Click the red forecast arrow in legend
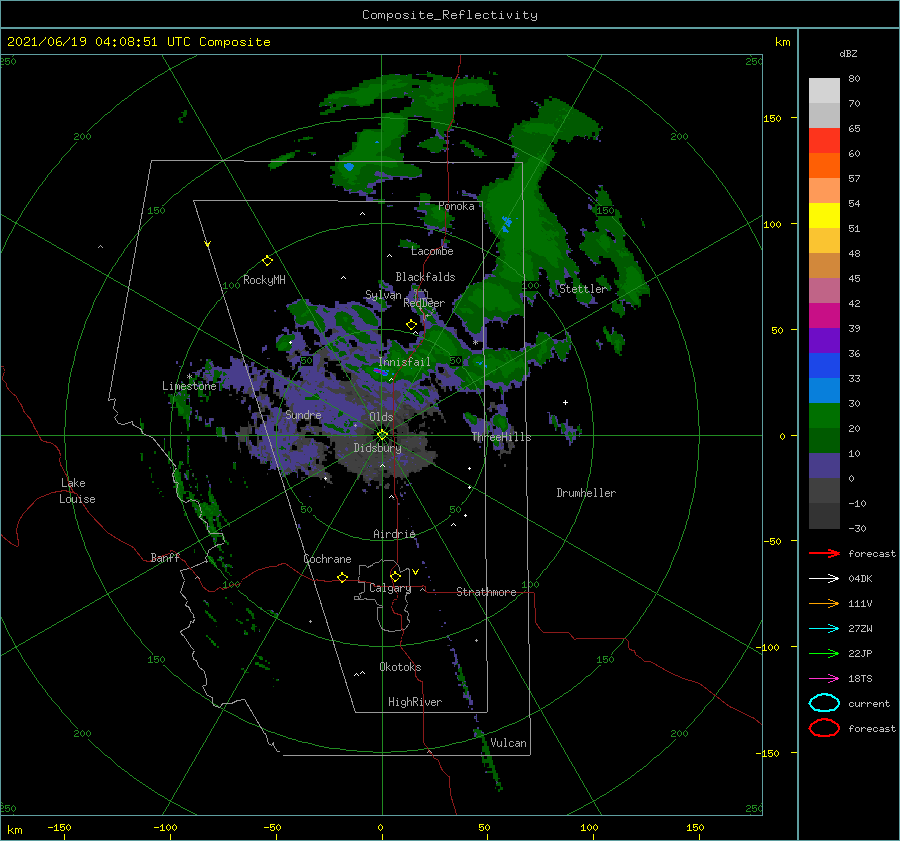The image size is (900, 841). (x=824, y=553)
